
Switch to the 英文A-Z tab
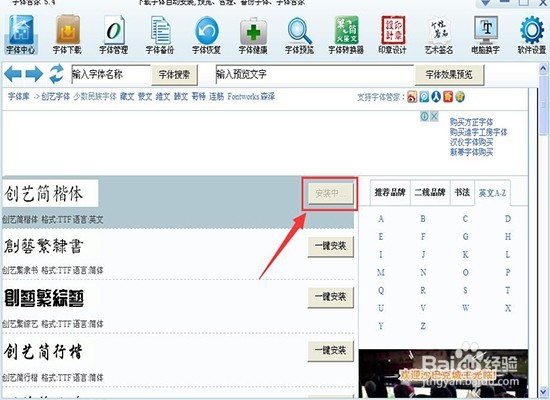[492, 193]
